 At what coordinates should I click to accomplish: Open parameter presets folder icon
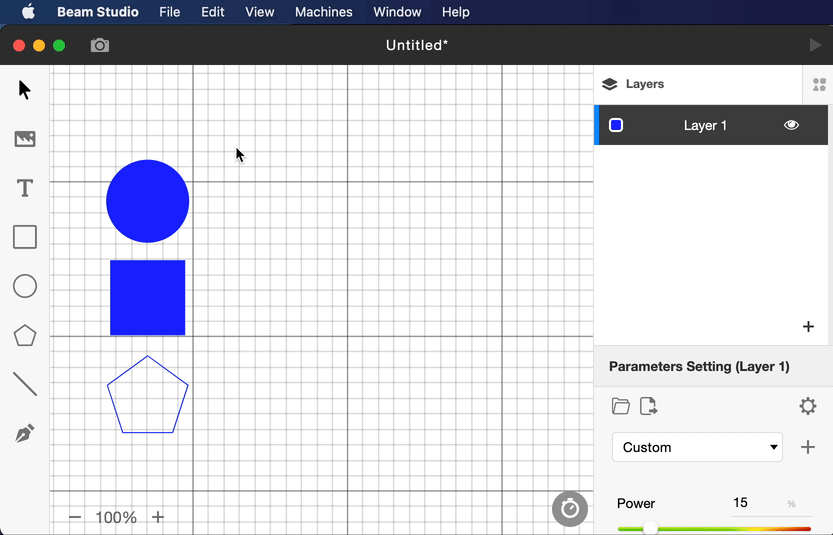click(x=620, y=406)
